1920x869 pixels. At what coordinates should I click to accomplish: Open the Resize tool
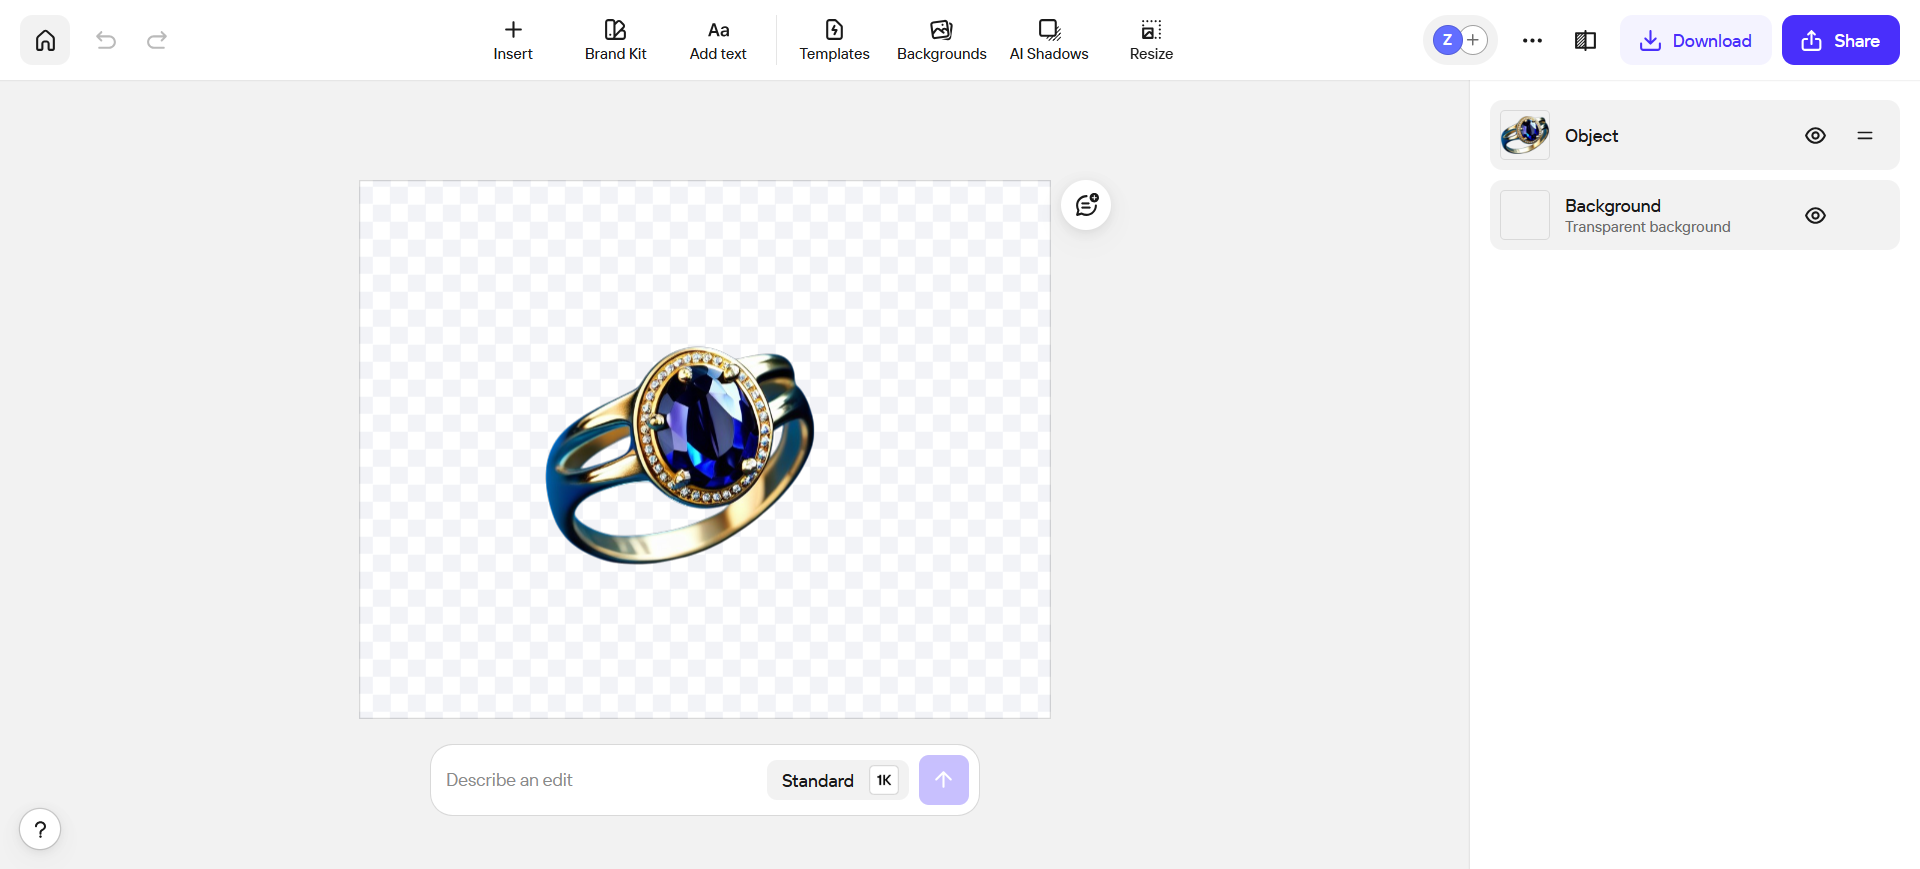click(1151, 40)
